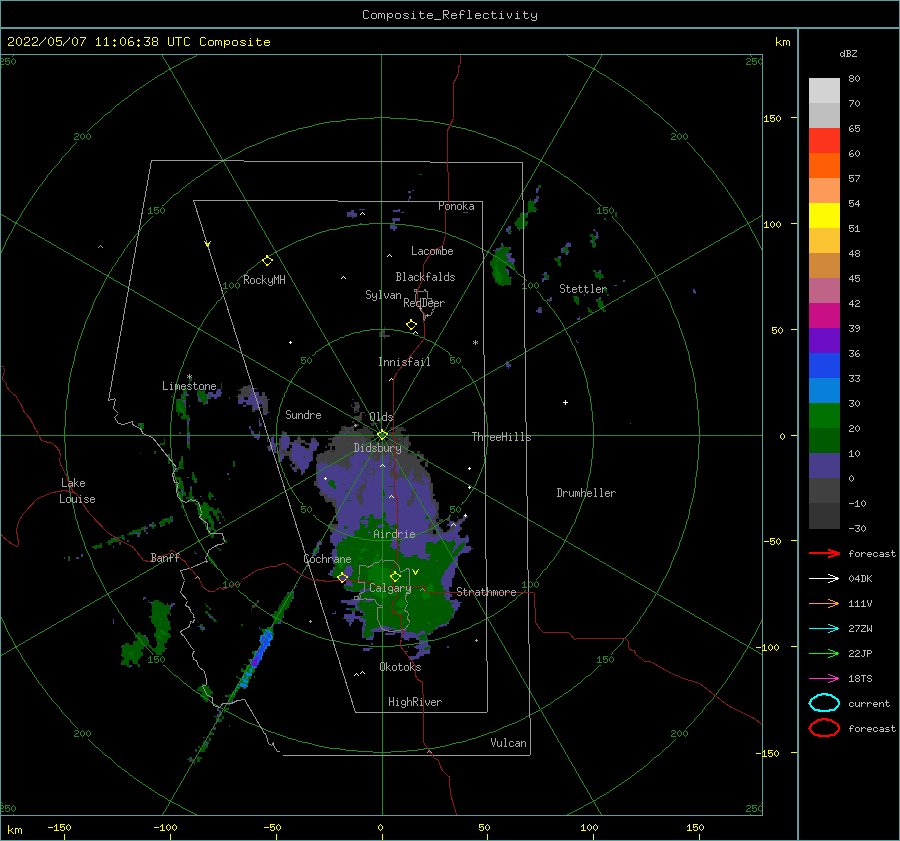Click the 57 dBZ orange legend swatch

(824, 190)
